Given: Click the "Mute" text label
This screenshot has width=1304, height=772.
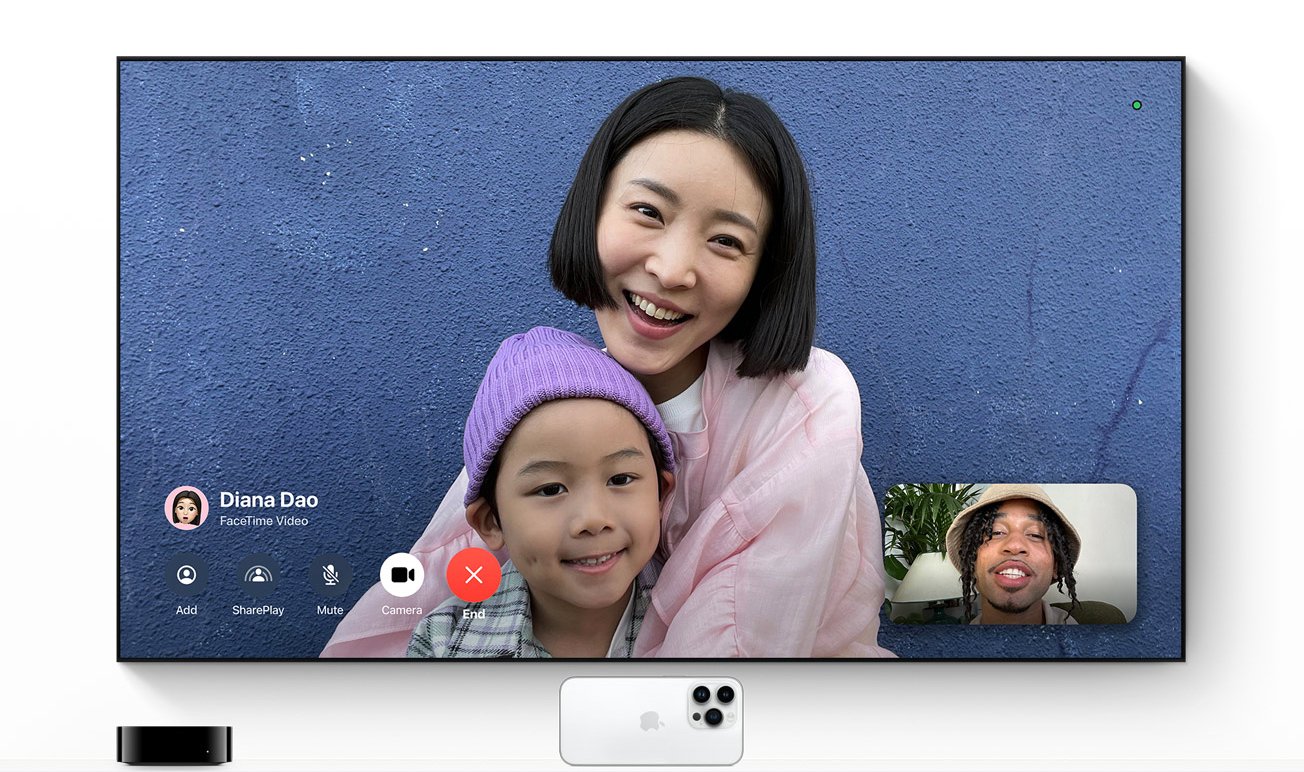Looking at the screenshot, I should [330, 610].
